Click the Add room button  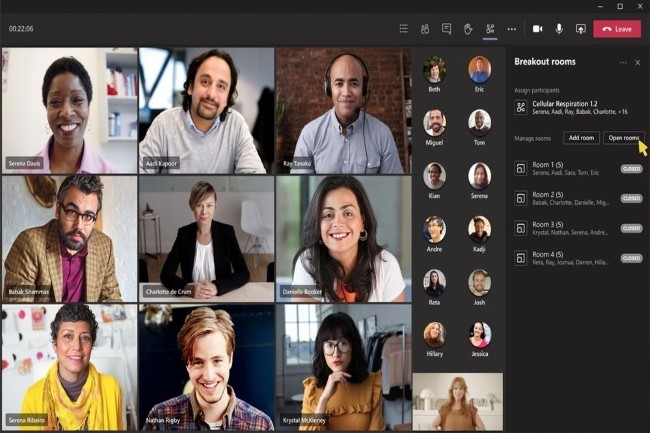[x=581, y=138]
